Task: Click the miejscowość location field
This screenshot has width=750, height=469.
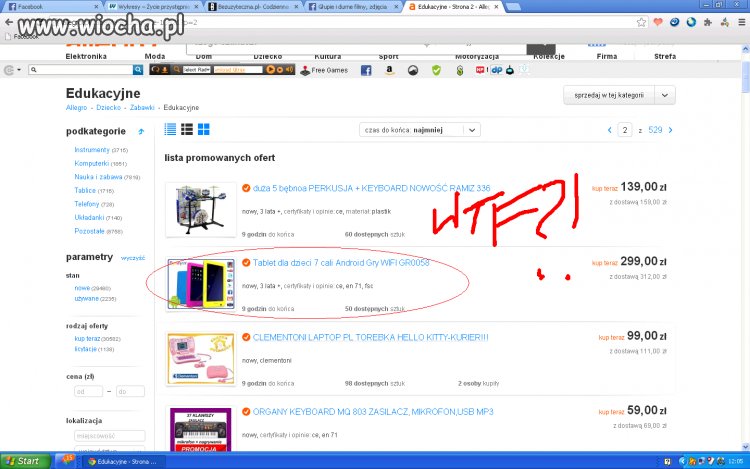Action: 110,436
